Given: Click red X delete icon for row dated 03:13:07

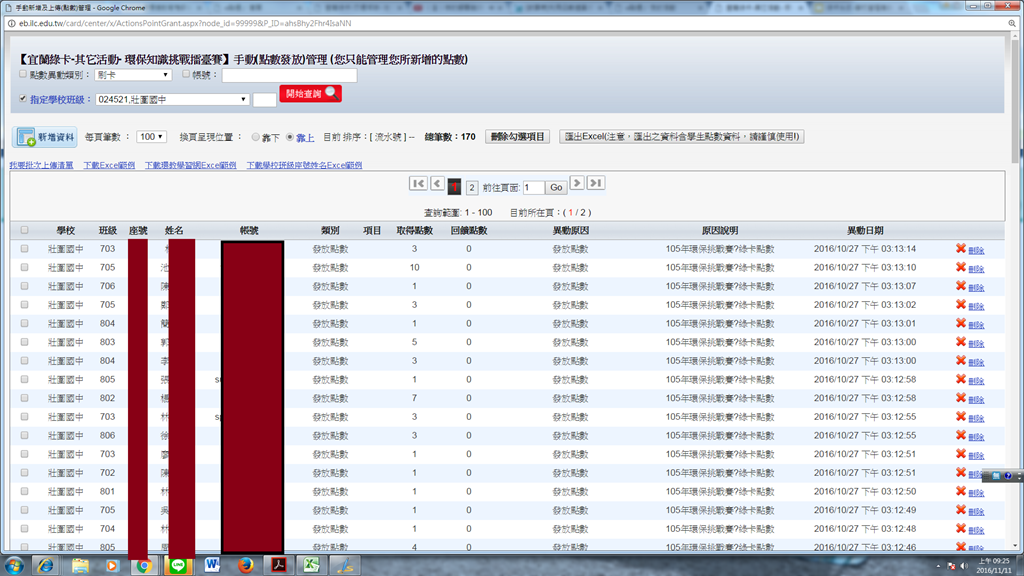Looking at the screenshot, I should [x=961, y=285].
